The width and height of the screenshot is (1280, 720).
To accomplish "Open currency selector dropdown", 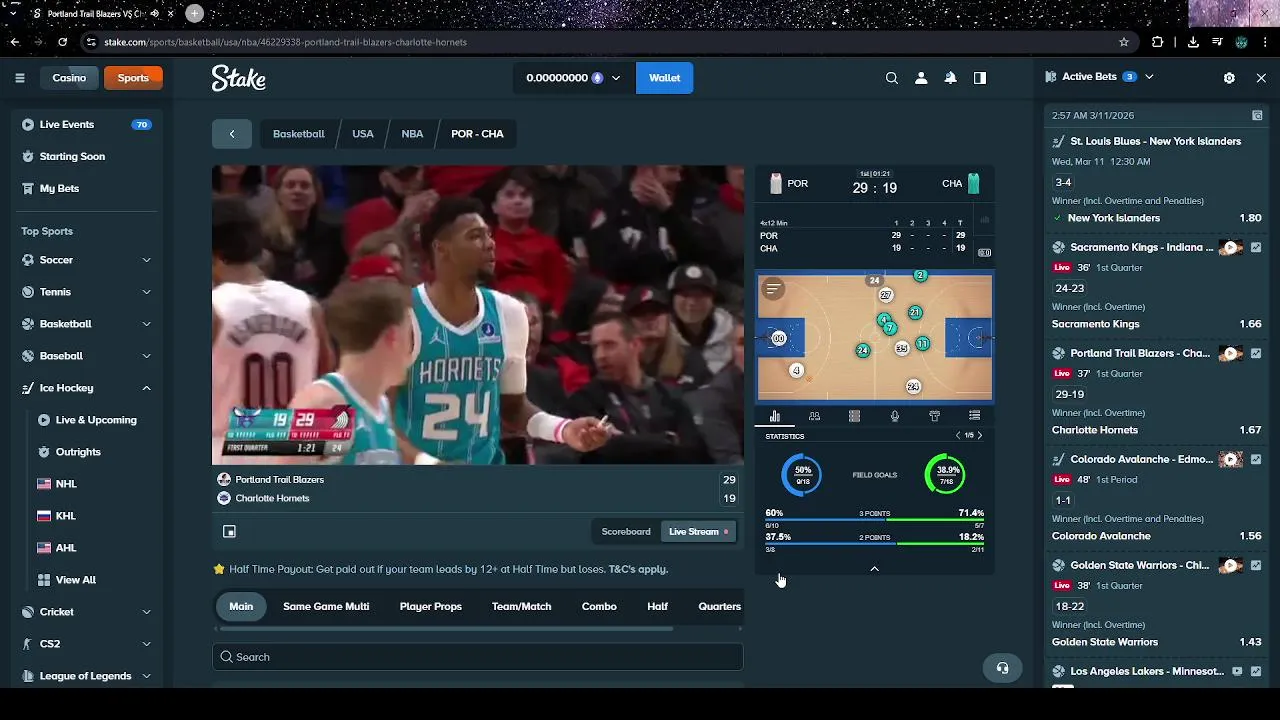I will point(573,78).
